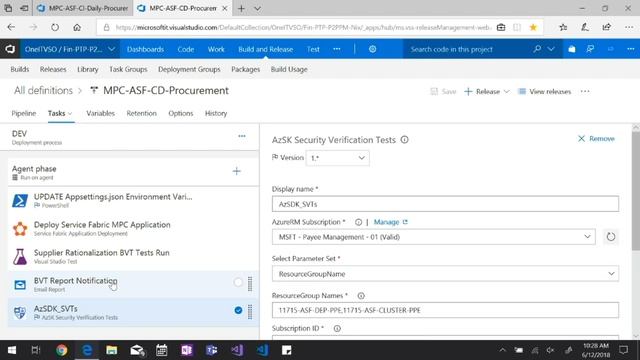Switch to the History tab
Viewport: 640px width, 360px height.
click(x=216, y=113)
